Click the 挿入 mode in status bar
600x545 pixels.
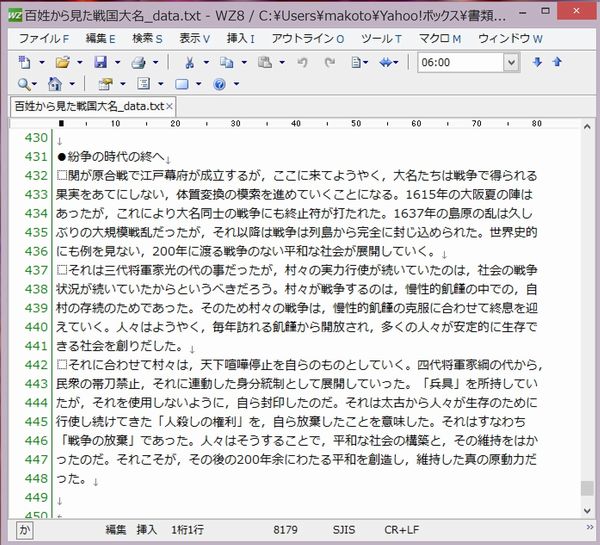(x=147, y=530)
